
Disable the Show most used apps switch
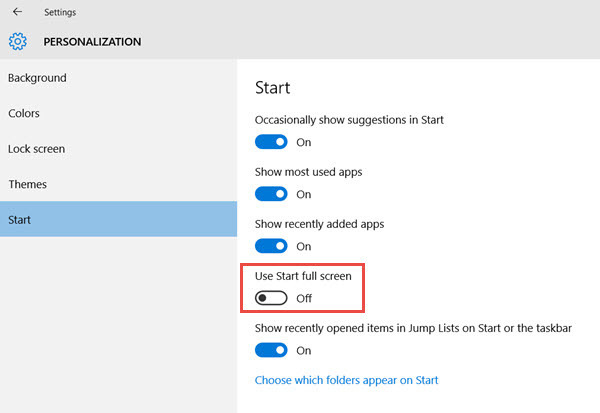271,194
